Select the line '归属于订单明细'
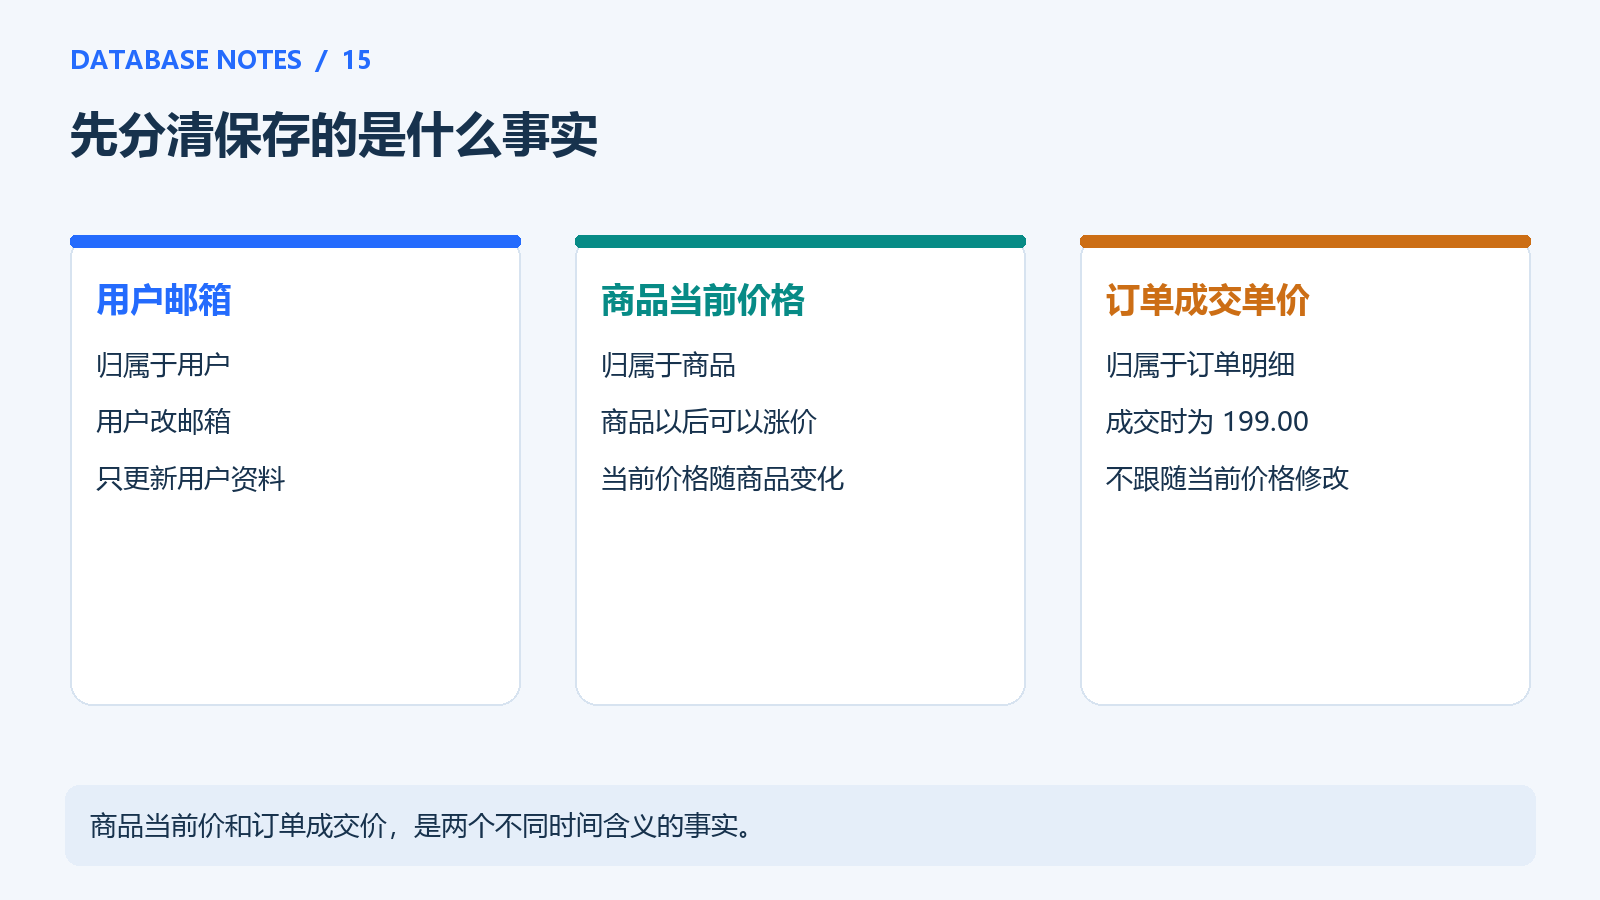The image size is (1600, 900). pyautogui.click(x=1200, y=365)
